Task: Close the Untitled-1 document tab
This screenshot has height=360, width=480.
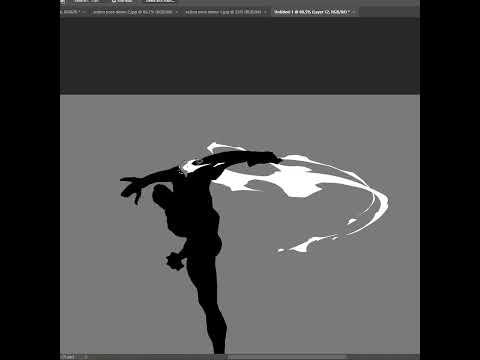Action: click(354, 12)
